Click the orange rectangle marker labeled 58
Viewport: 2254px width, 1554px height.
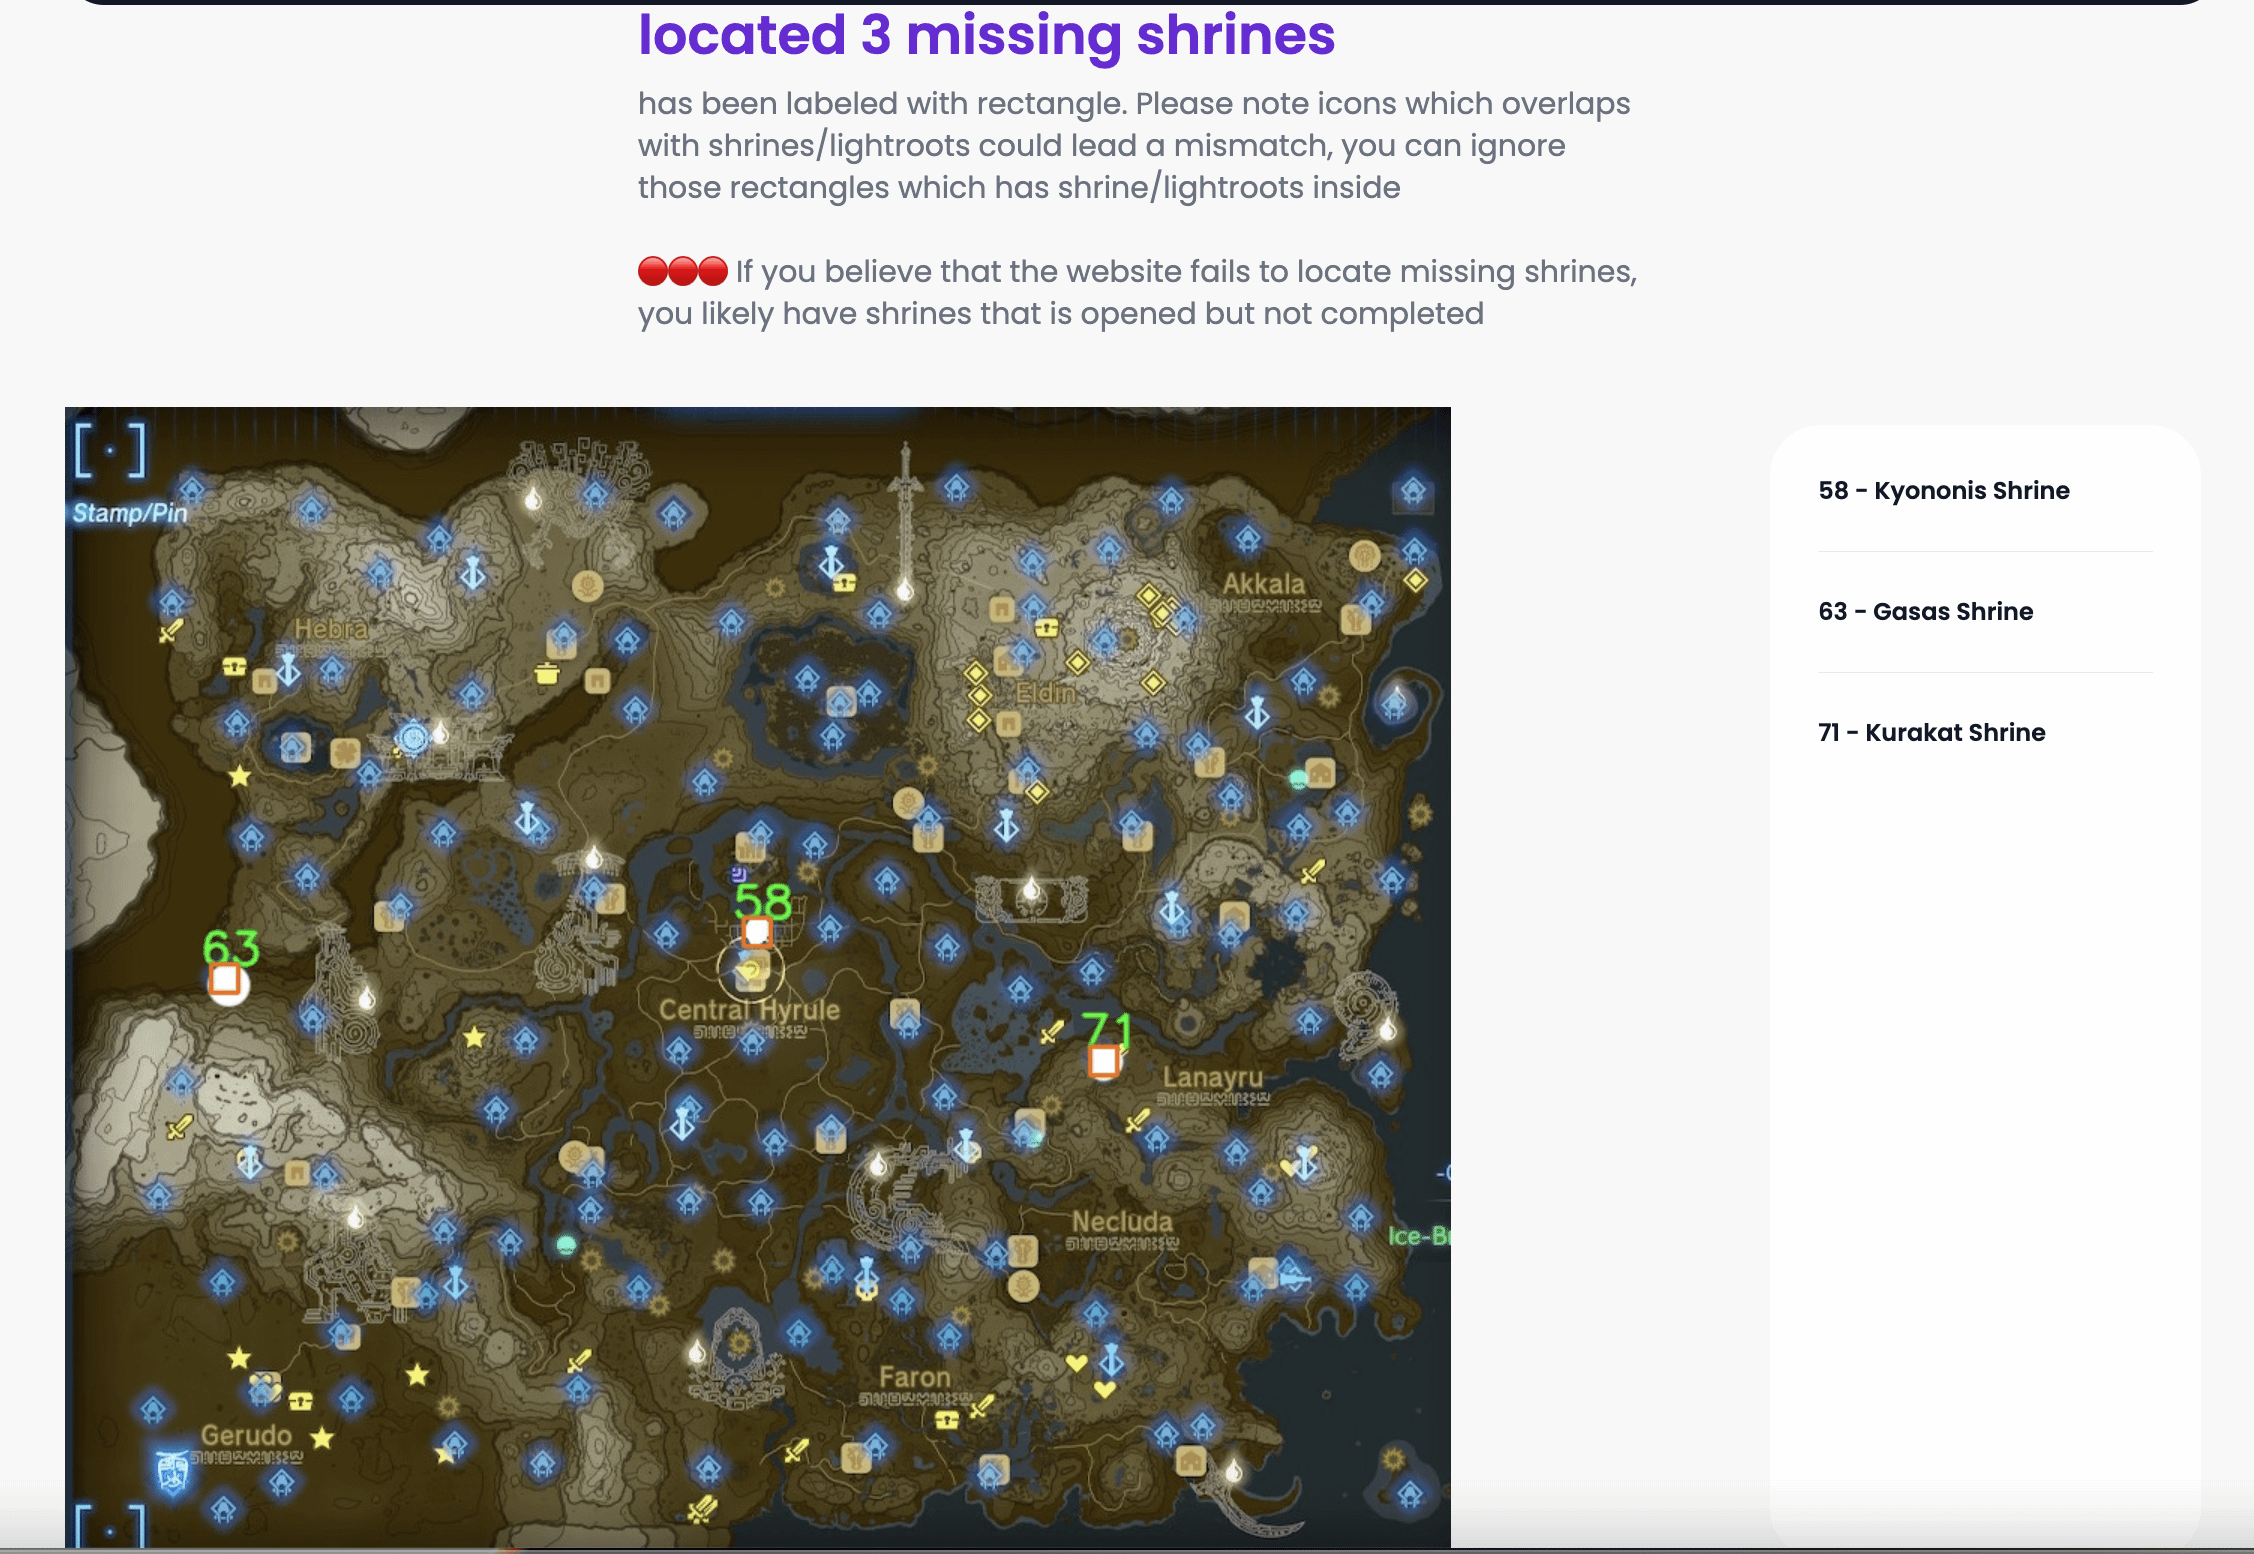point(757,932)
